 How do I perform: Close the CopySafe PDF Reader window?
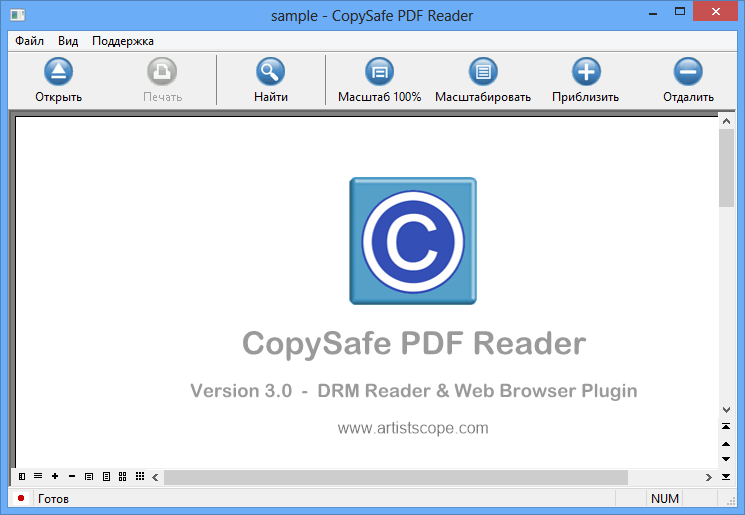(x=716, y=12)
